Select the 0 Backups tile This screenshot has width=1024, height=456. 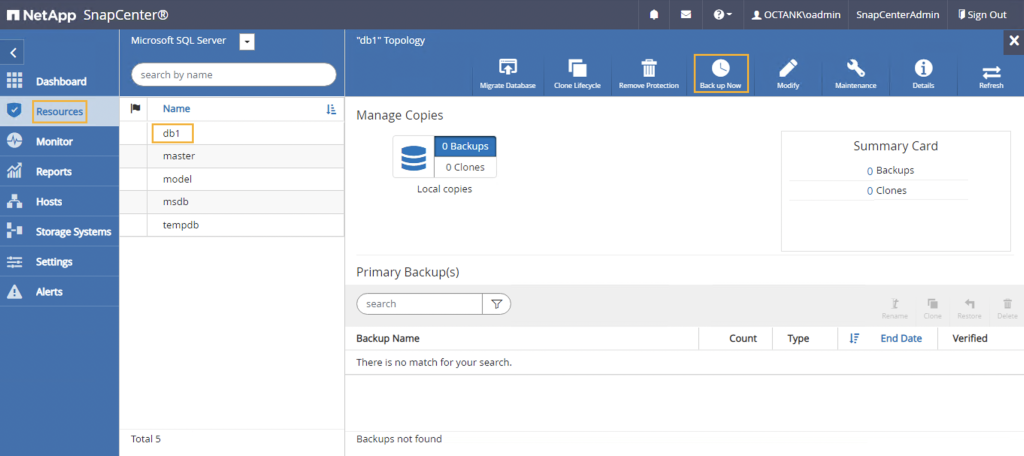coord(465,146)
